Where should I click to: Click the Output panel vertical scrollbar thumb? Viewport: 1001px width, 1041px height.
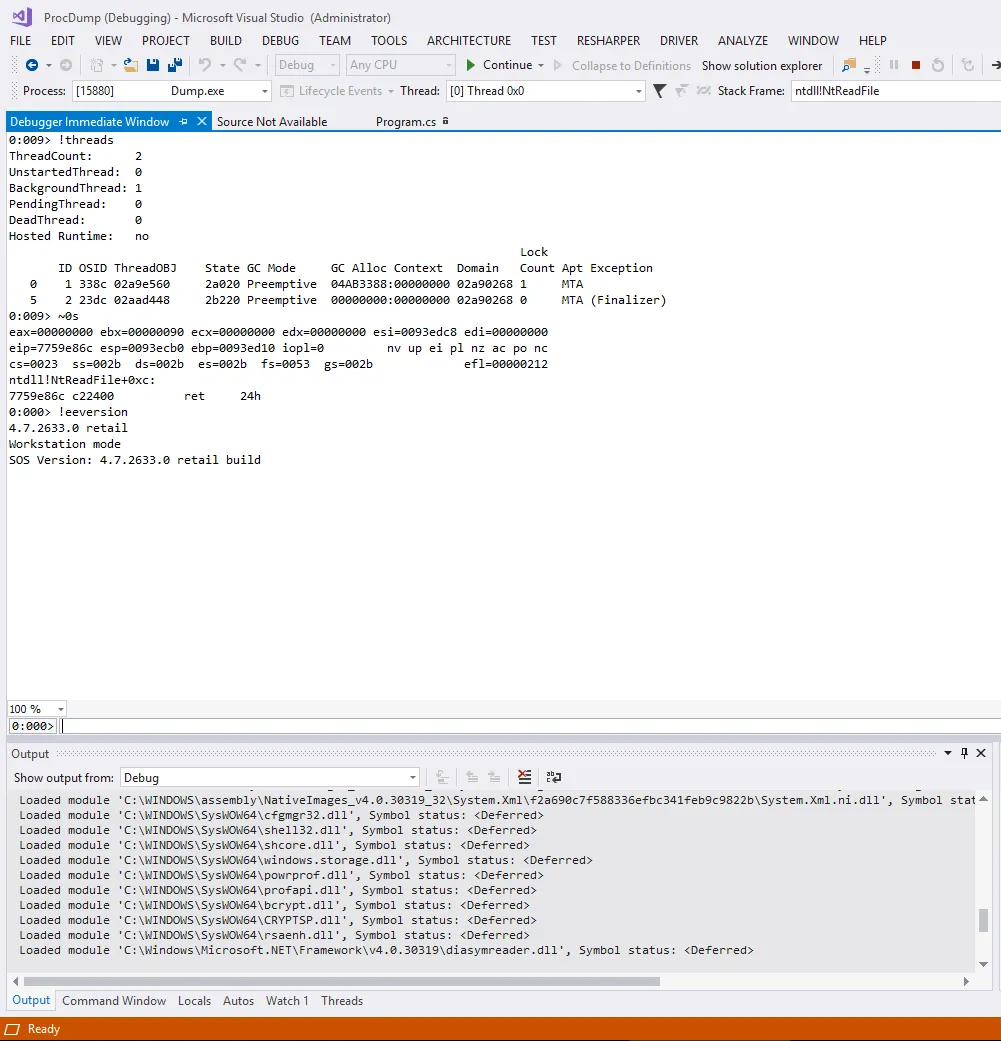984,920
